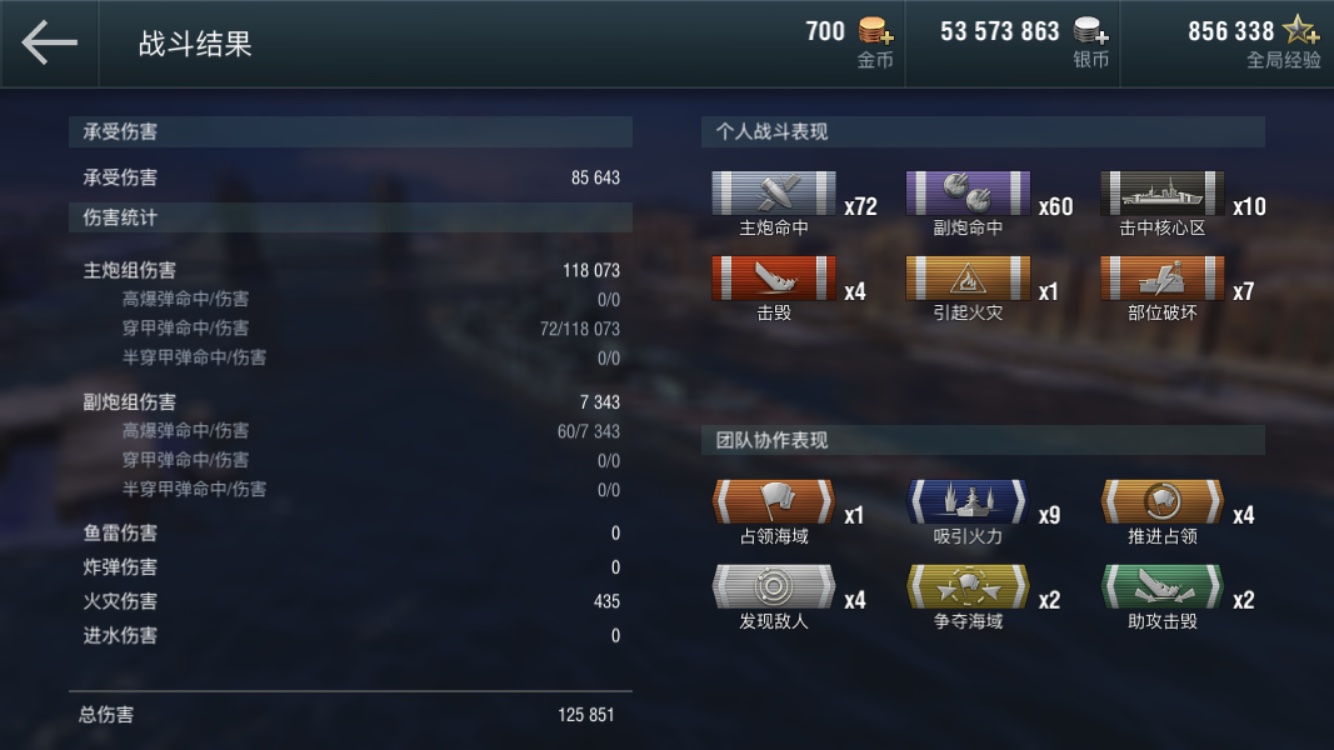Image resolution: width=1334 pixels, height=750 pixels.
Task: Tap the gold coins 金币 add icon
Action: tap(876, 31)
